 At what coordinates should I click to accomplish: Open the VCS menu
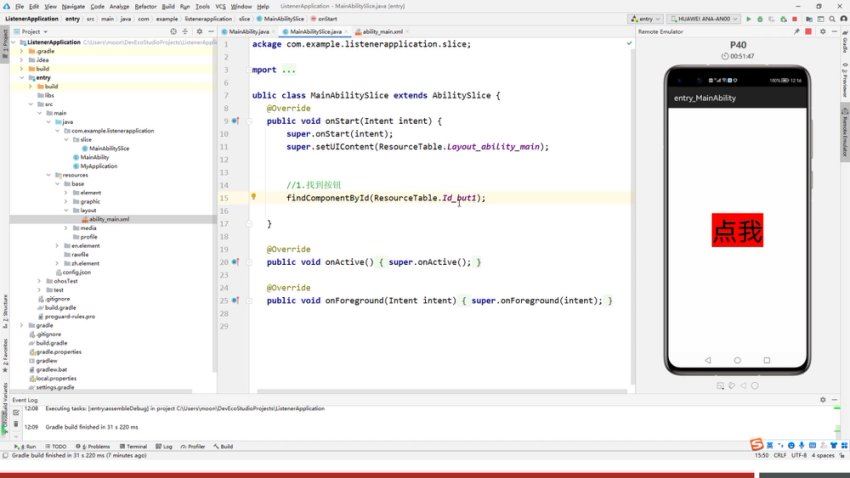pos(221,7)
